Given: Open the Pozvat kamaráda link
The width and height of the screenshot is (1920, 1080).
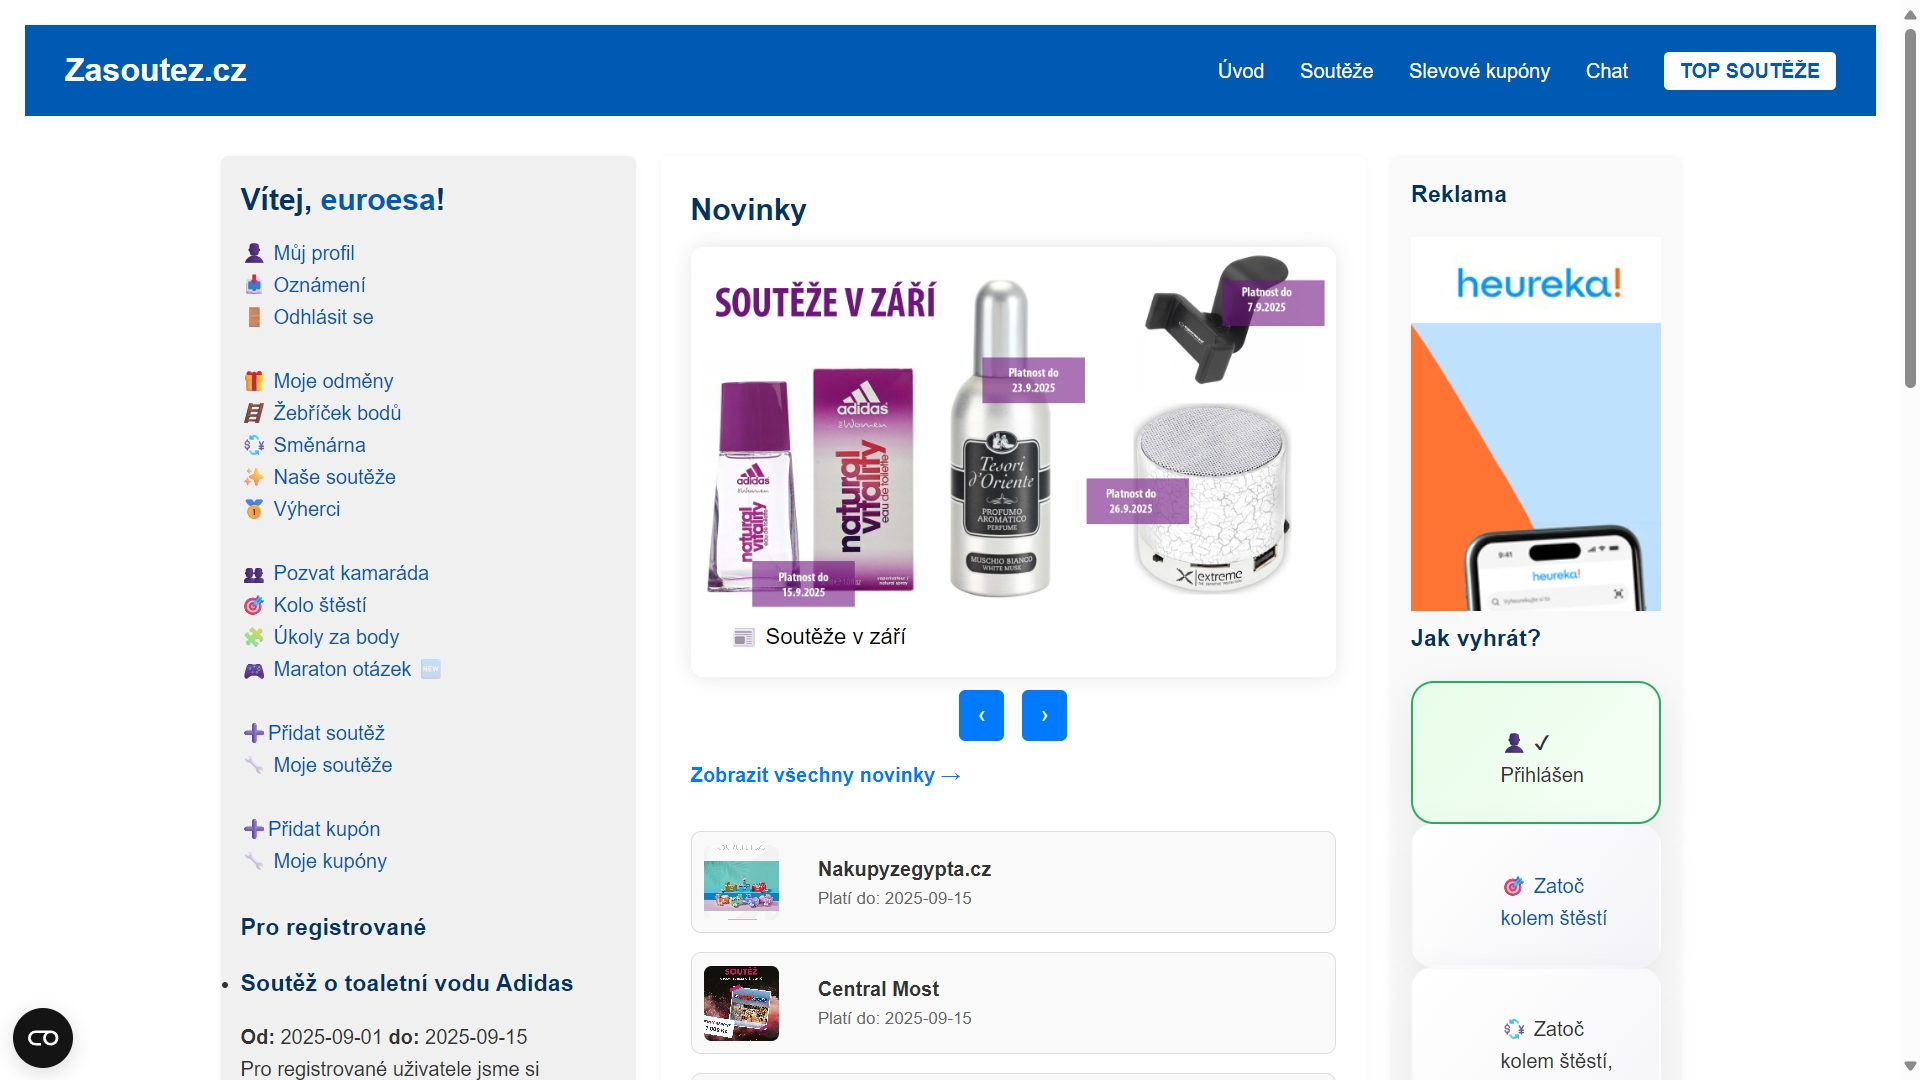Looking at the screenshot, I should pyautogui.click(x=351, y=573).
